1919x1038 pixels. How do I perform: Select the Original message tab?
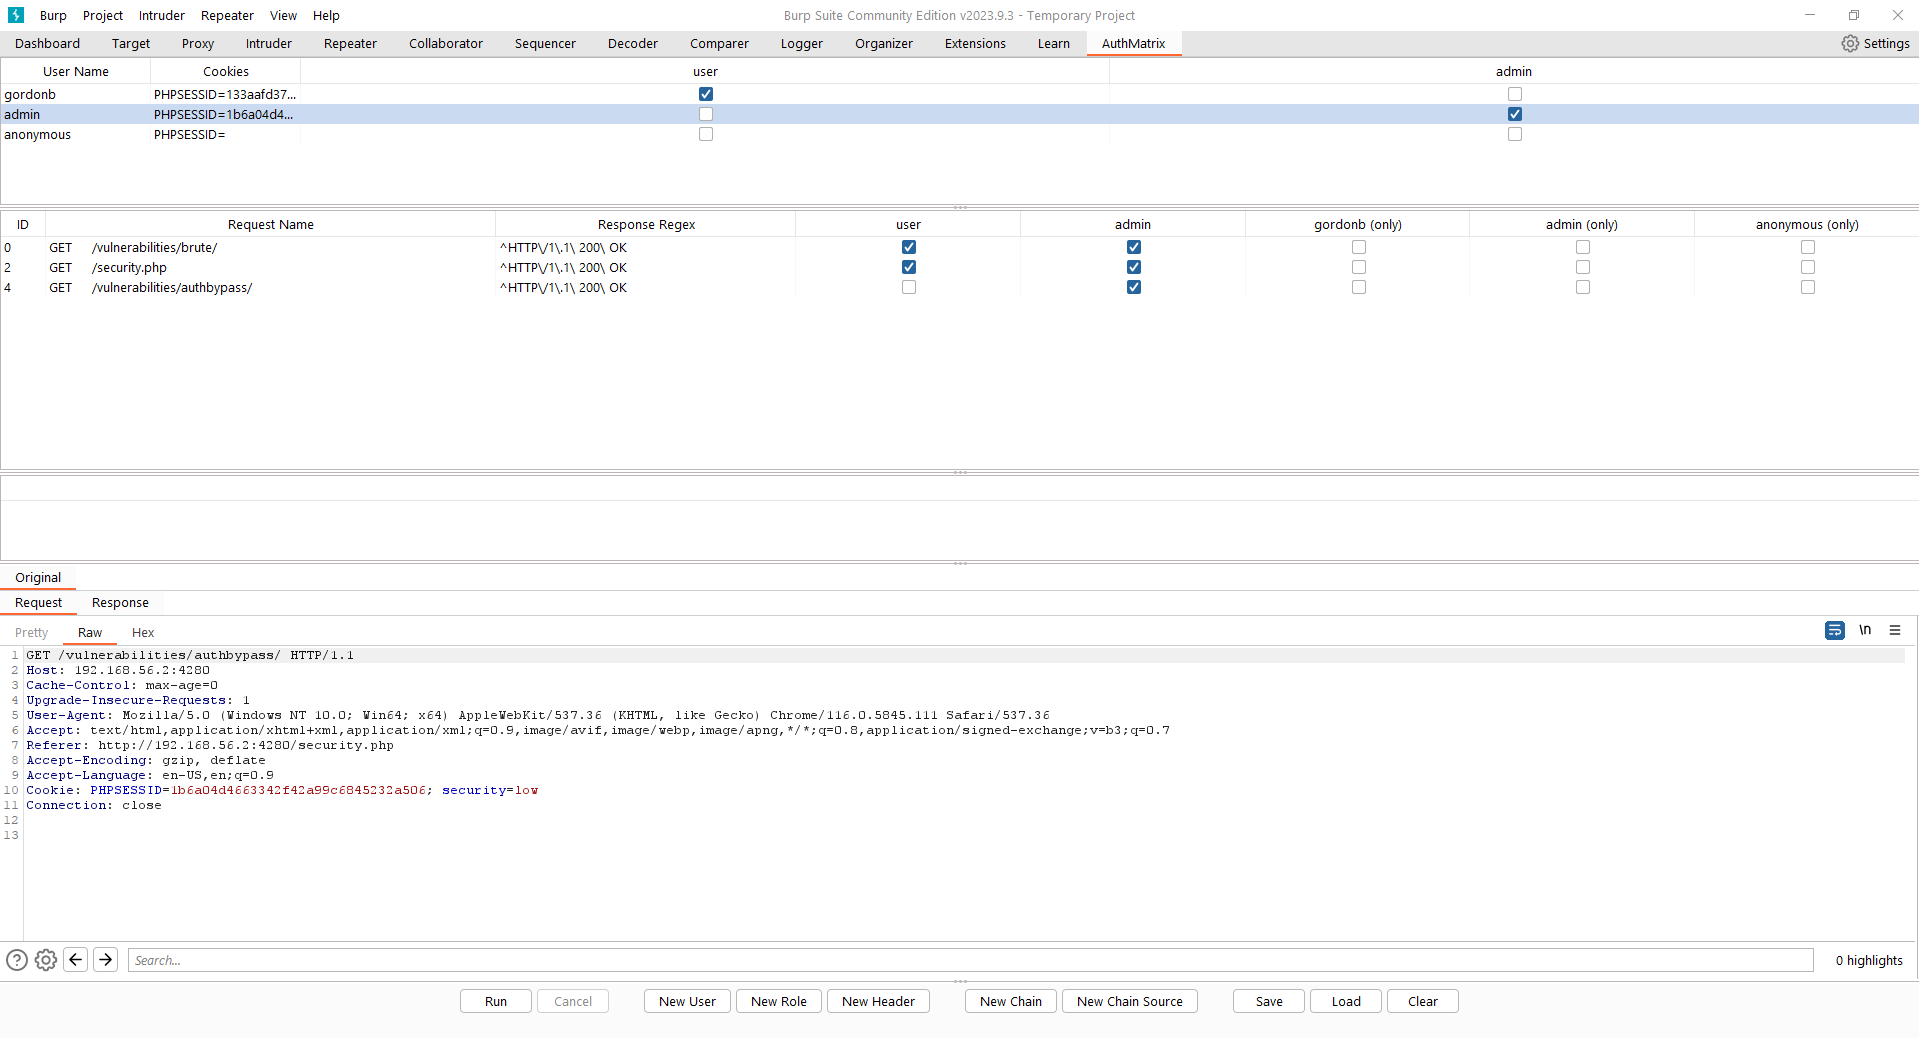[x=38, y=577]
